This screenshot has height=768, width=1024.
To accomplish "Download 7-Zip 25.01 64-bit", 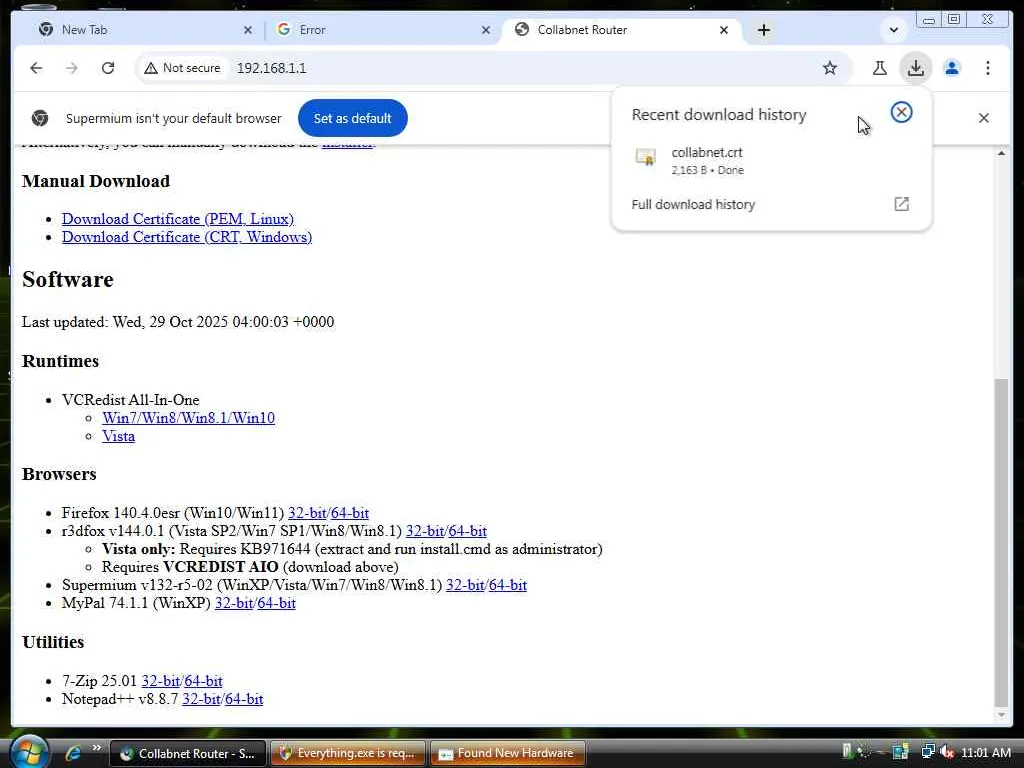I will [203, 681].
